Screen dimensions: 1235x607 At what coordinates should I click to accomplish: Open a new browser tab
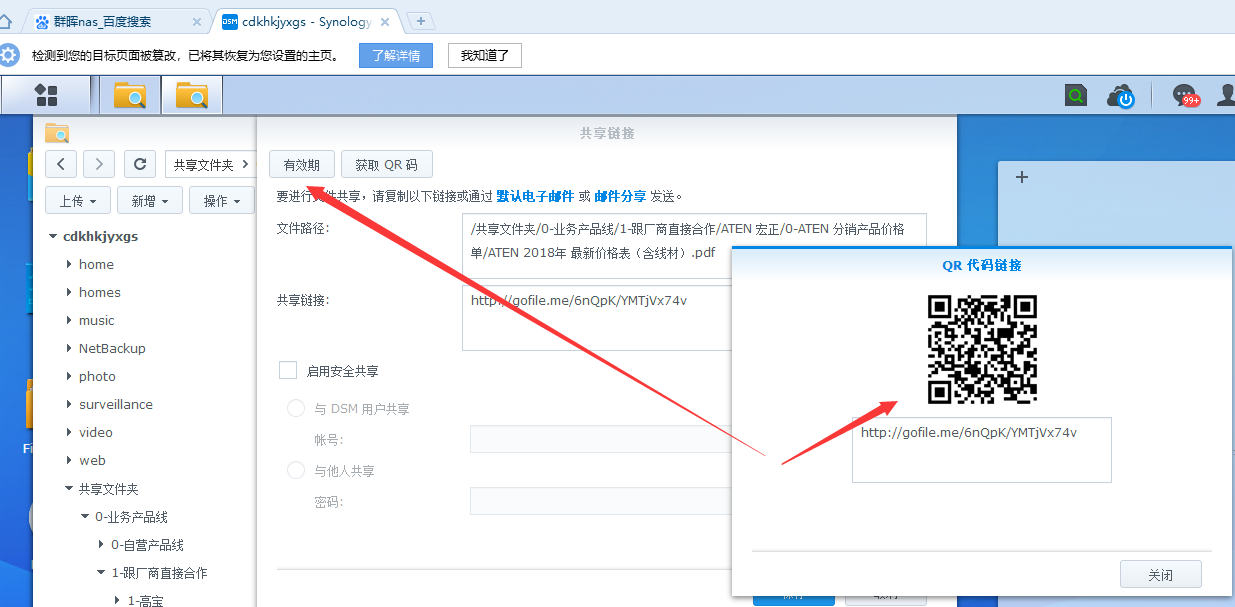tap(421, 21)
